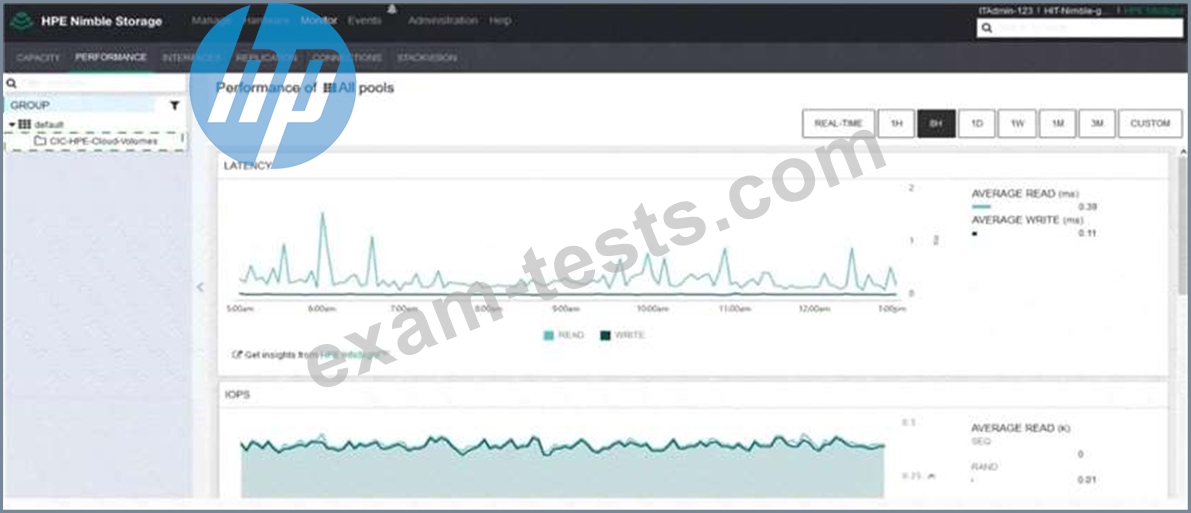Image resolution: width=1191 pixels, height=513 pixels.
Task: Open the Help menu
Action: click(500, 21)
